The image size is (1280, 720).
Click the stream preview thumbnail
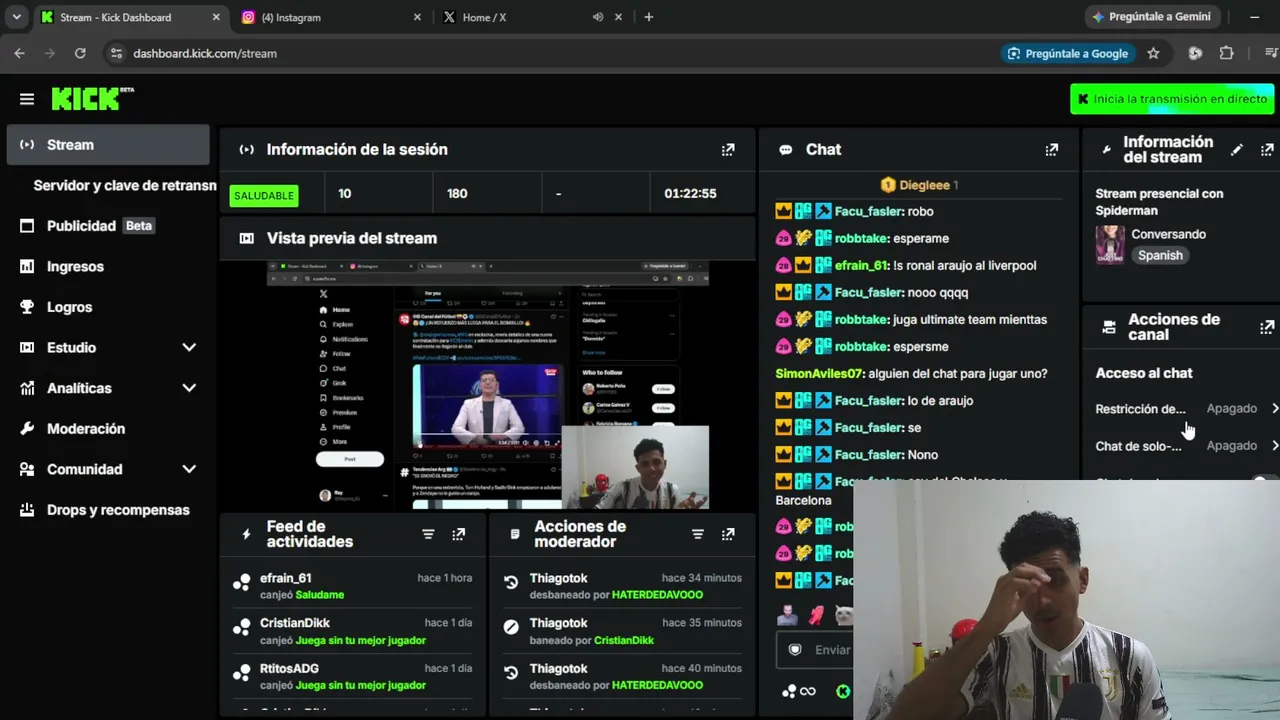pos(488,385)
